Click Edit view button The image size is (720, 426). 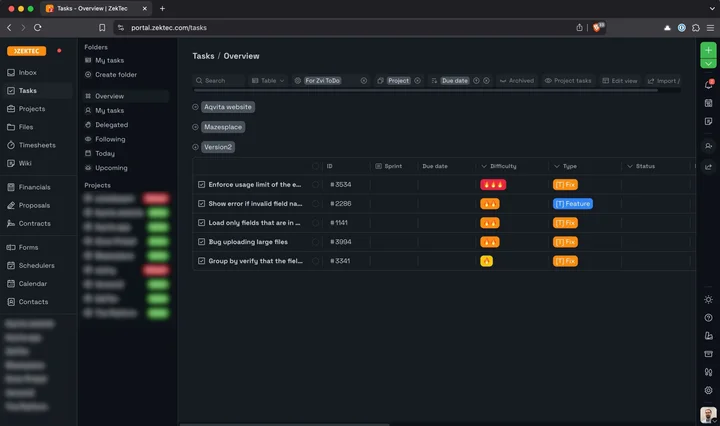click(x=619, y=81)
